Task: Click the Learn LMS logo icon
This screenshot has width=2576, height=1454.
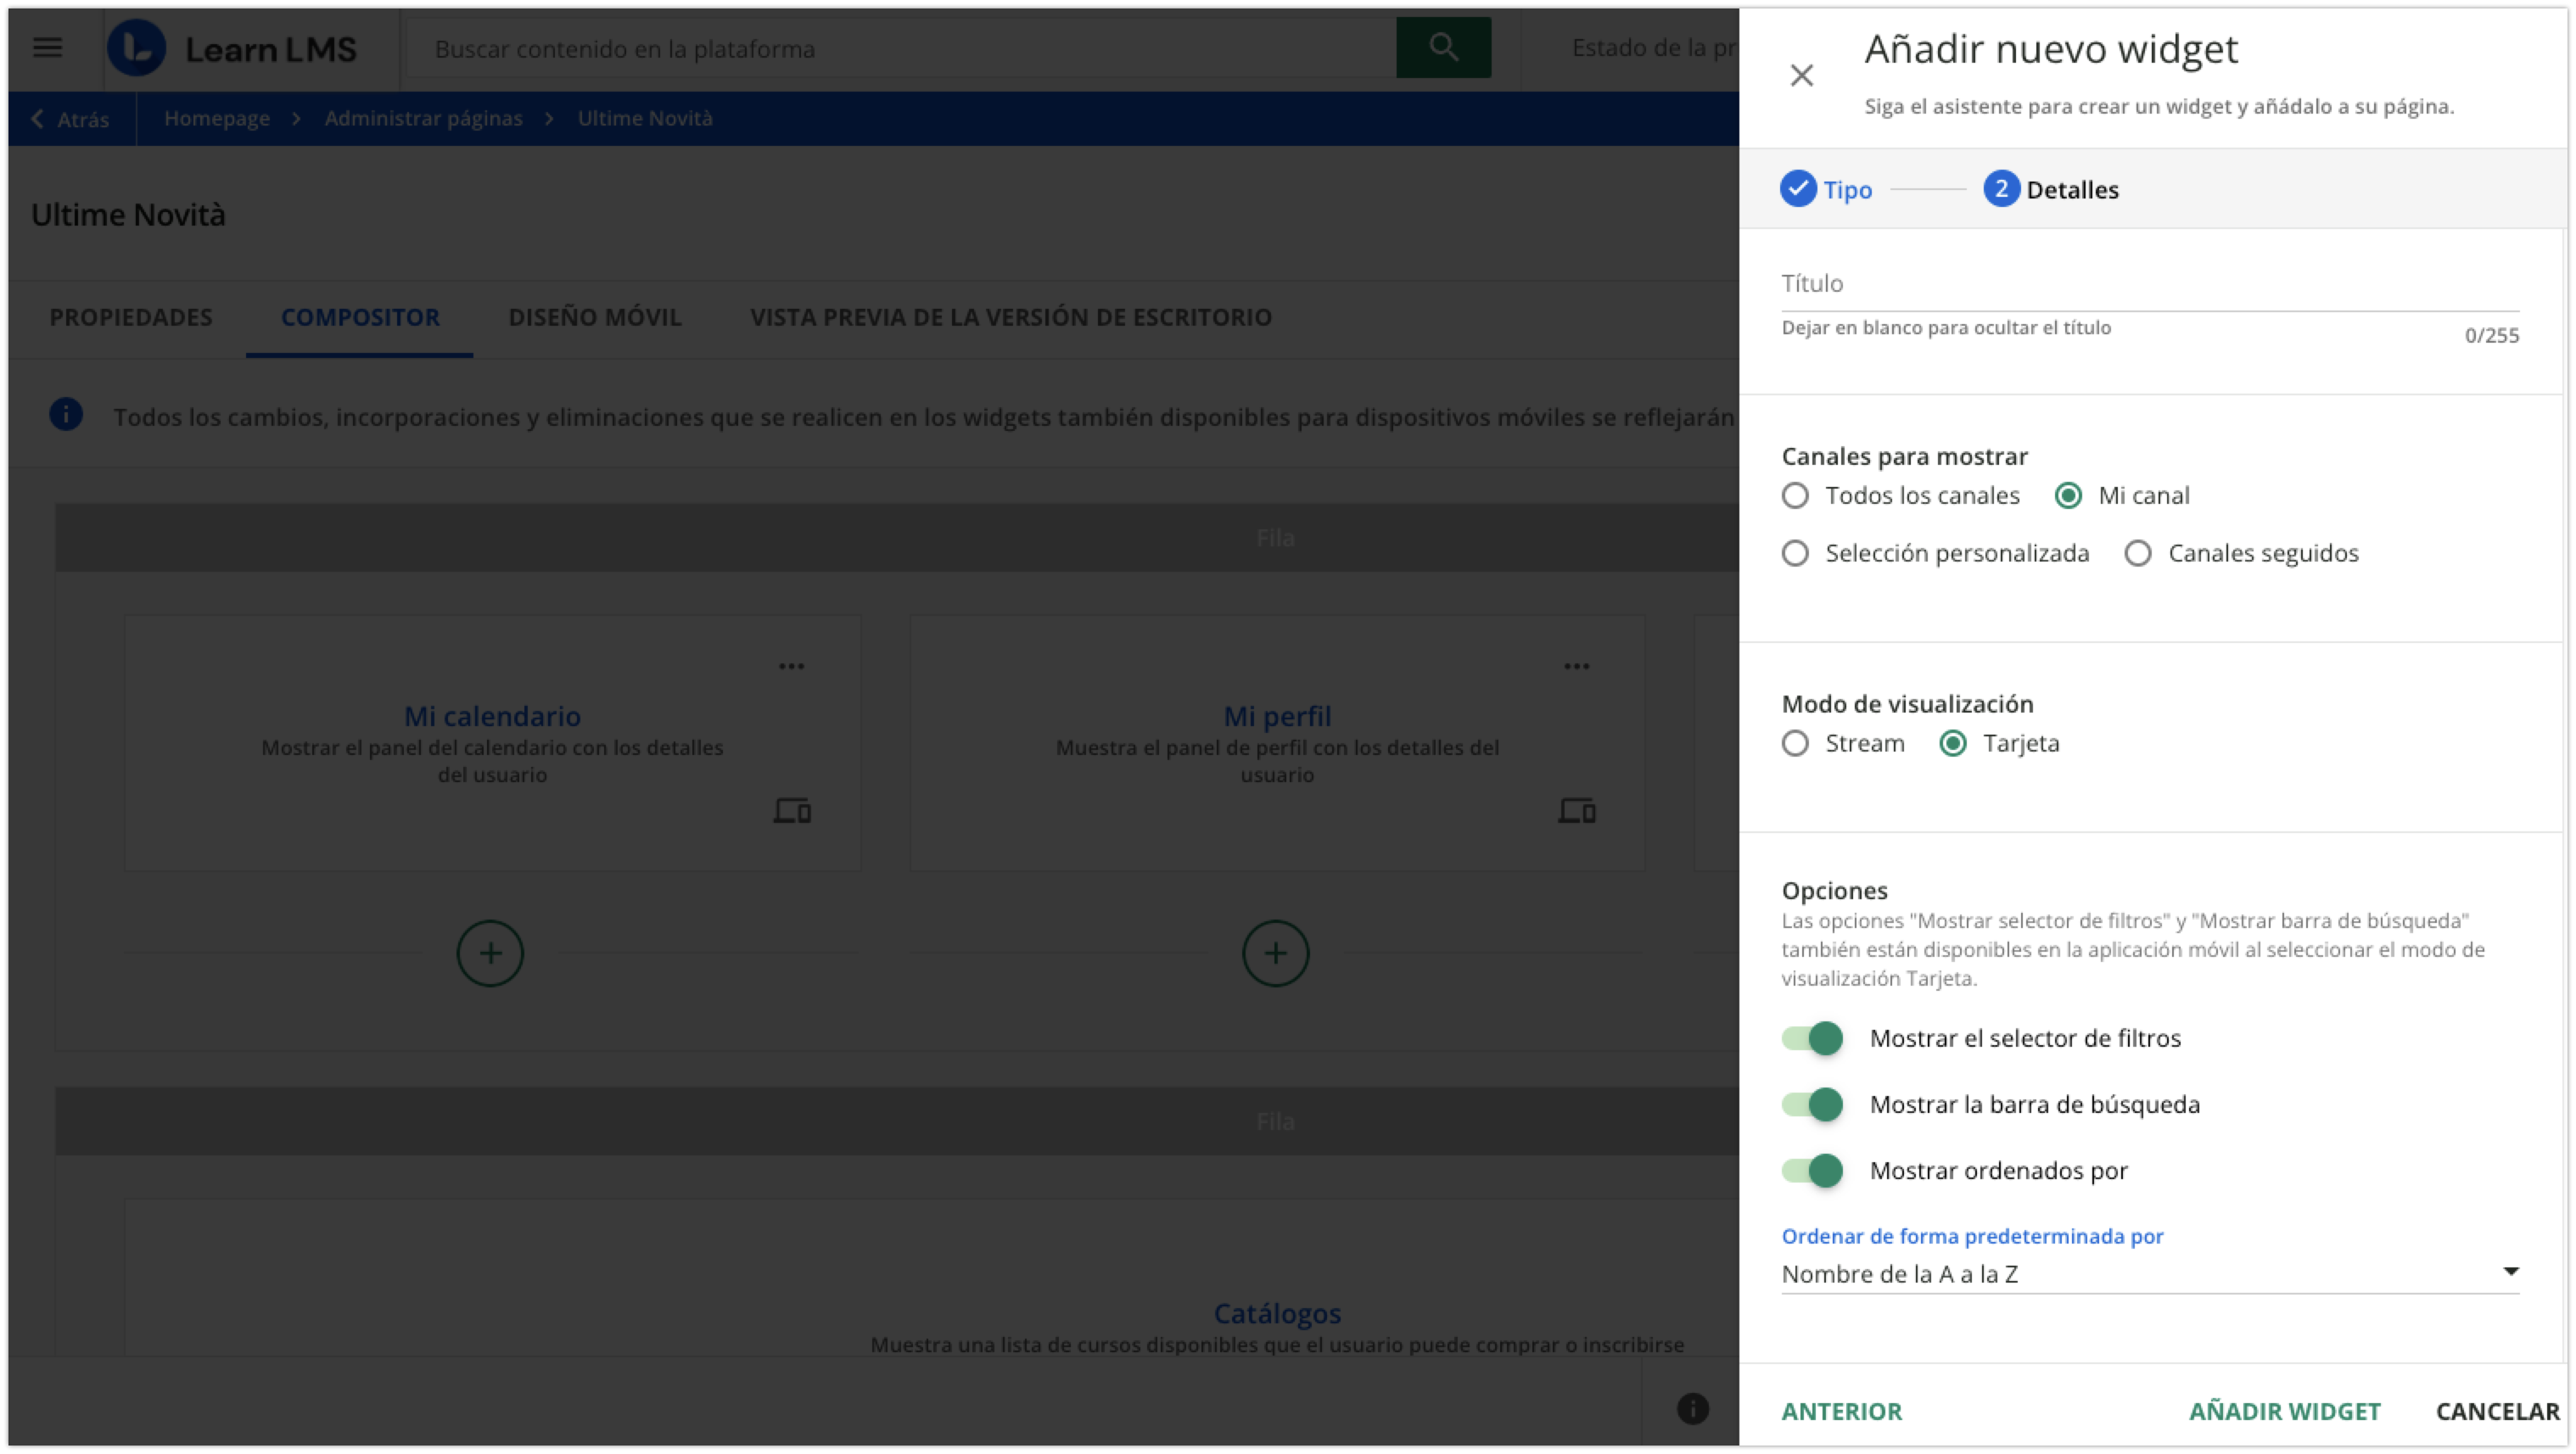Action: pyautogui.click(x=136, y=48)
